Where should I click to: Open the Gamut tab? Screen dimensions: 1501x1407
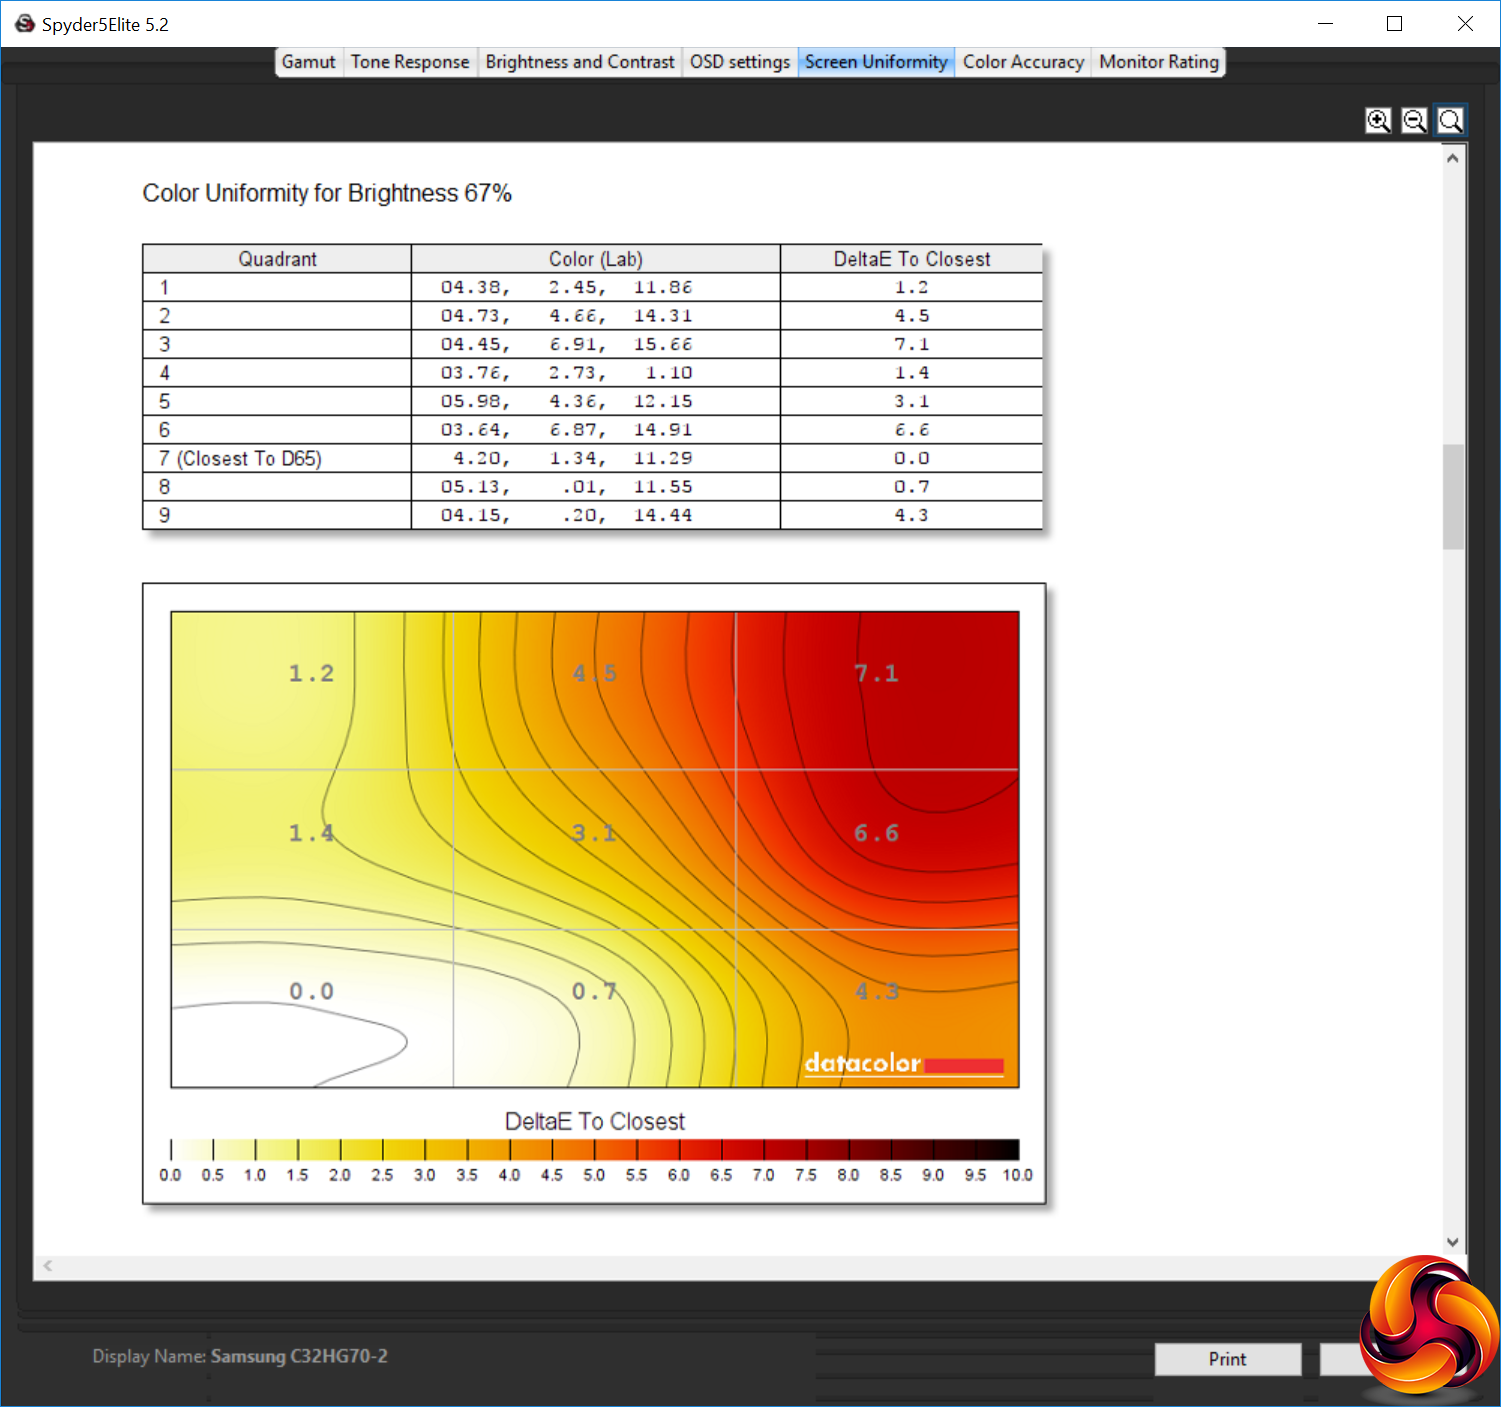click(x=309, y=62)
